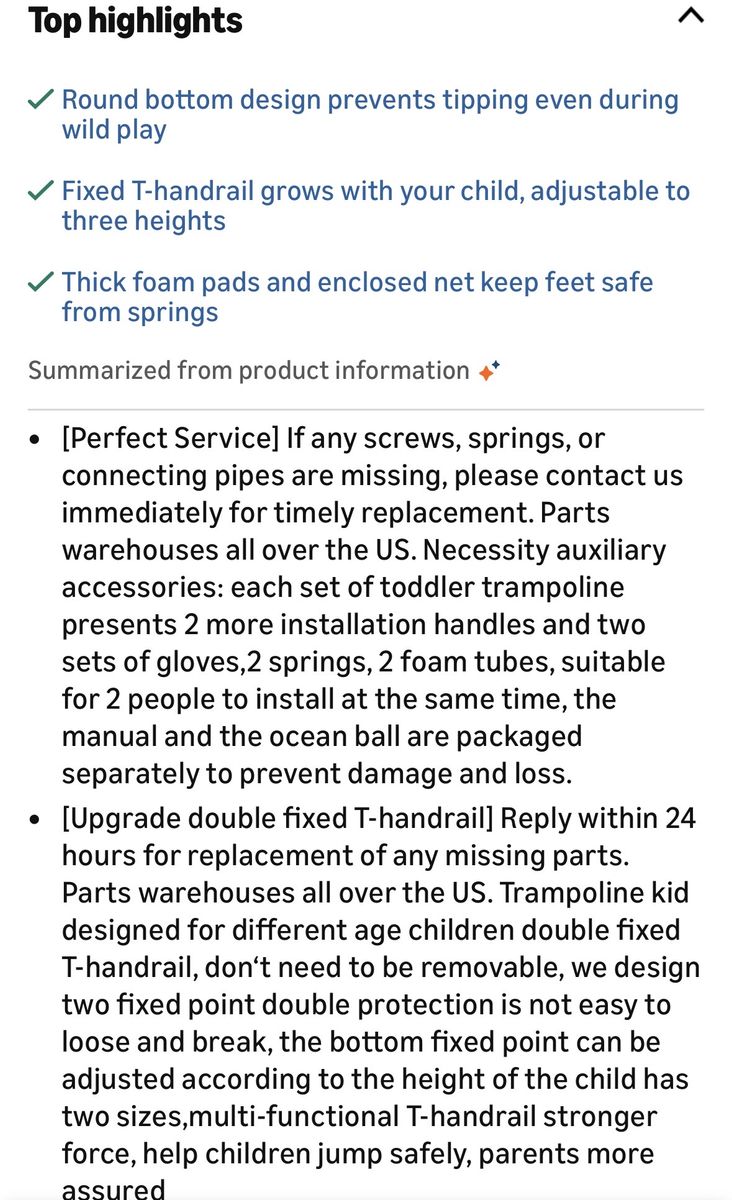Open 'Thick foam pads and enclosed net' highlight
This screenshot has height=1200, width=732.
357,296
